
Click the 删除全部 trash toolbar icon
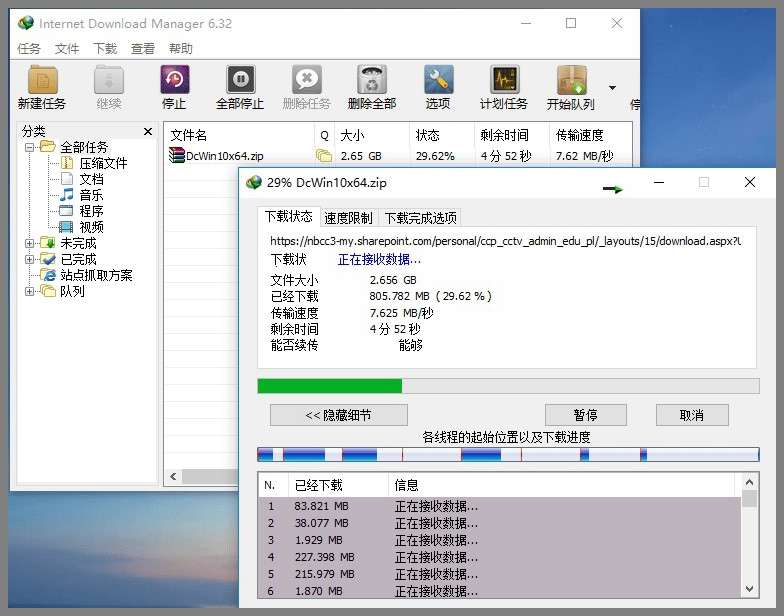[372, 80]
